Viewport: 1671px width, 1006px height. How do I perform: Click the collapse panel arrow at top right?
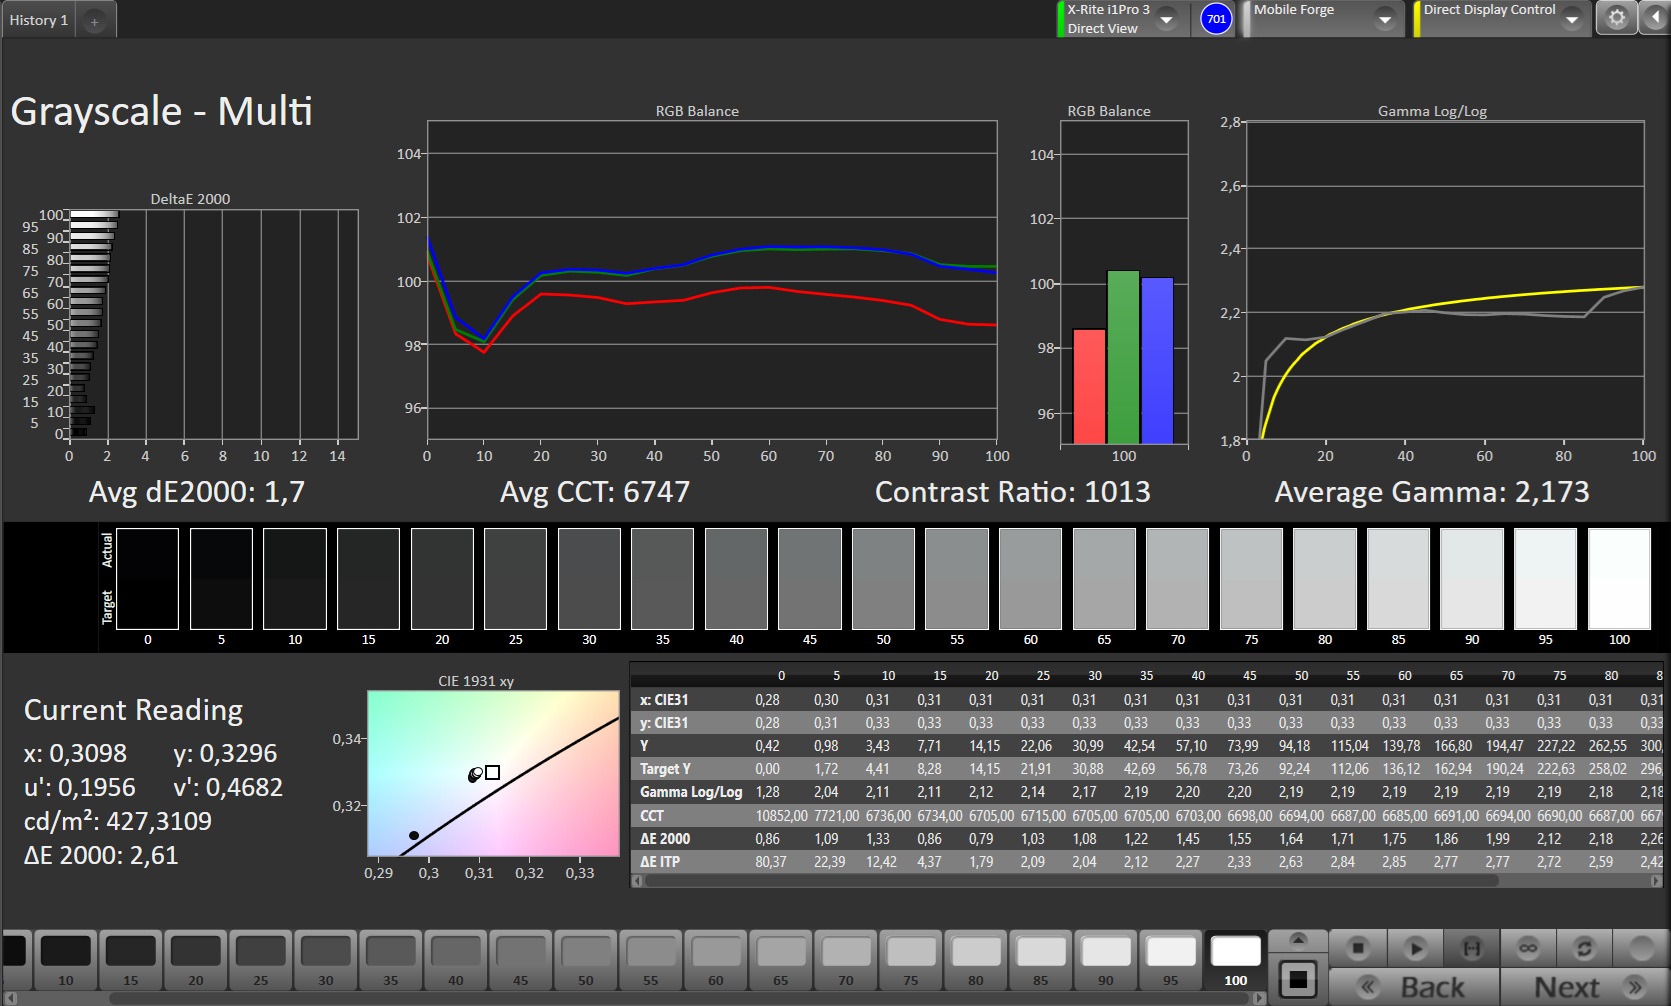1656,18
